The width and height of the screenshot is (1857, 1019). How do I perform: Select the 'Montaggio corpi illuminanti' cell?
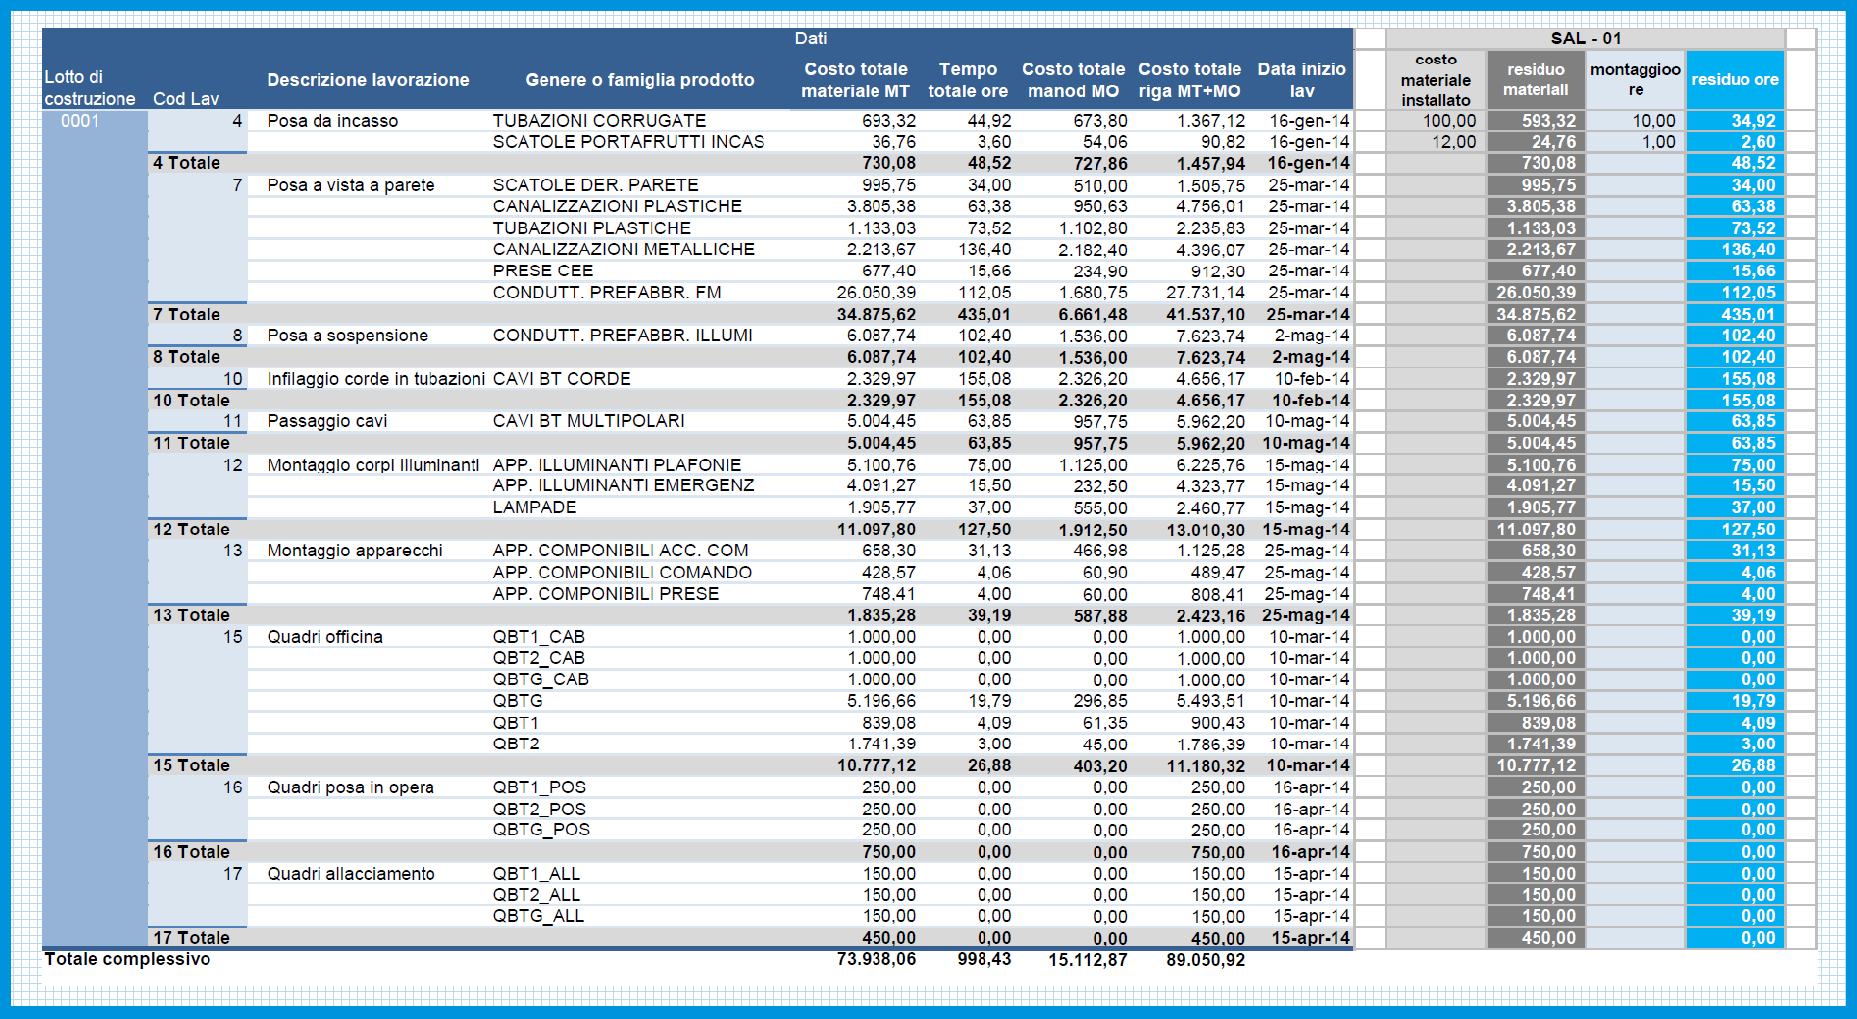pos(373,465)
